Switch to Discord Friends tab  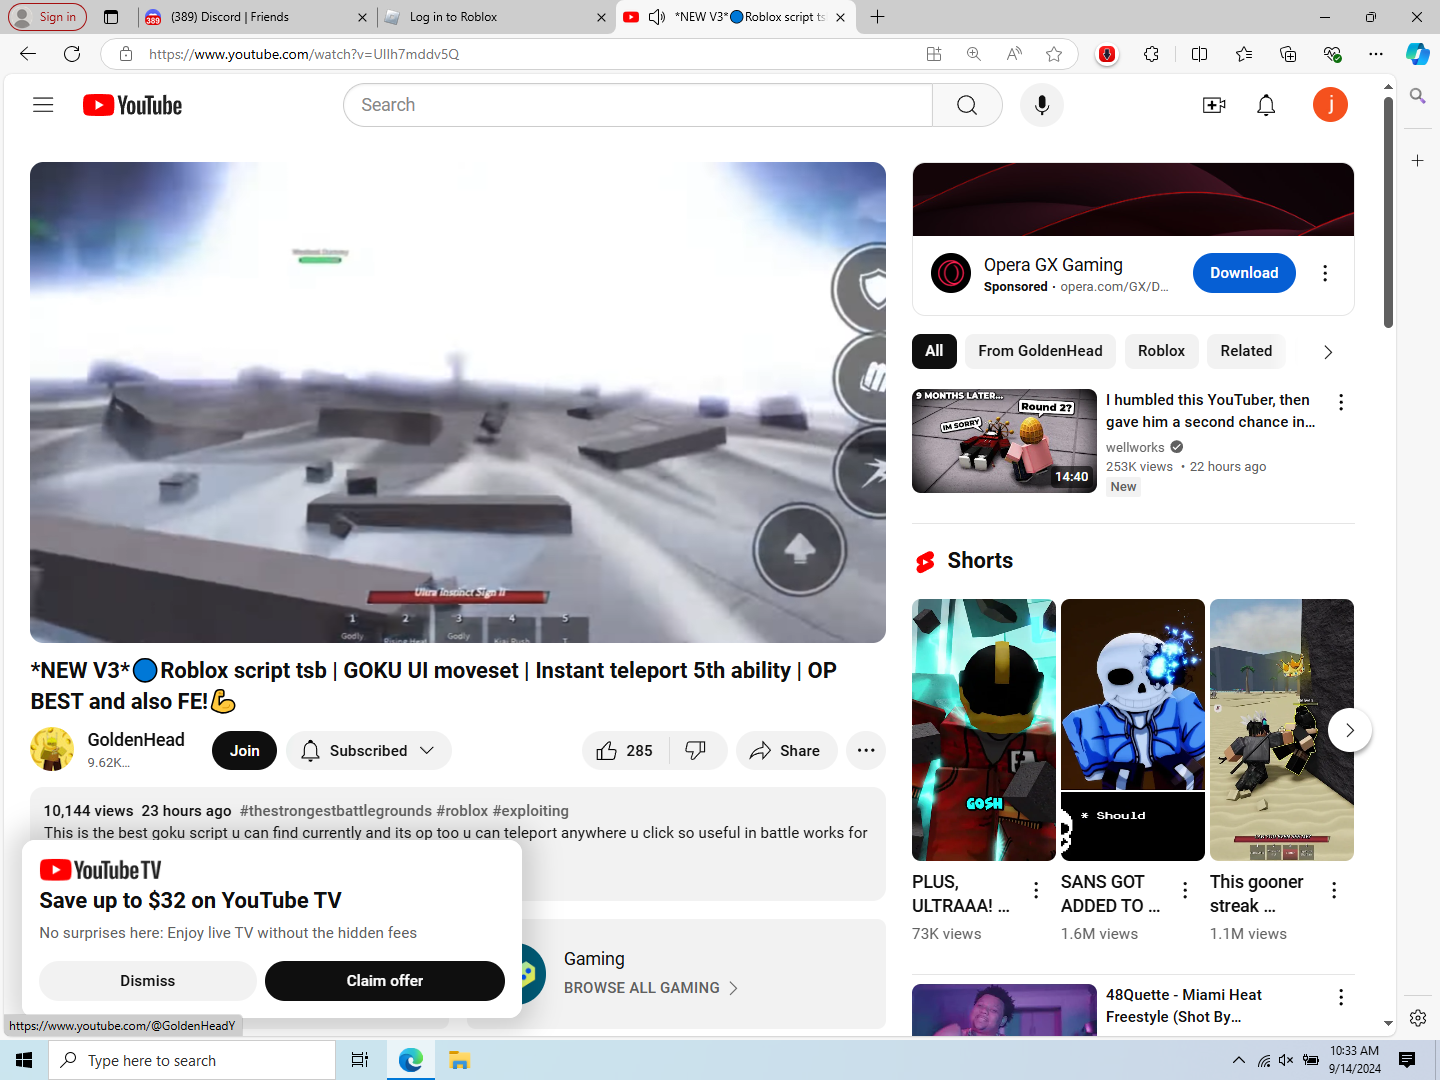point(254,17)
